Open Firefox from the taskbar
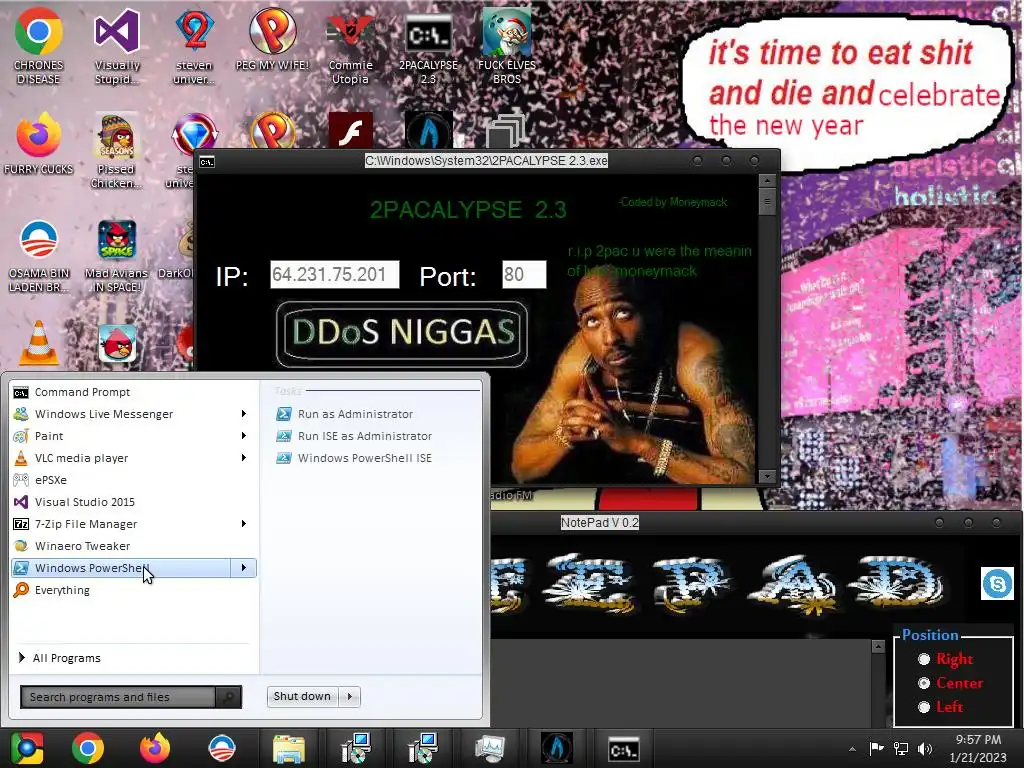1024x768 pixels. 155,748
